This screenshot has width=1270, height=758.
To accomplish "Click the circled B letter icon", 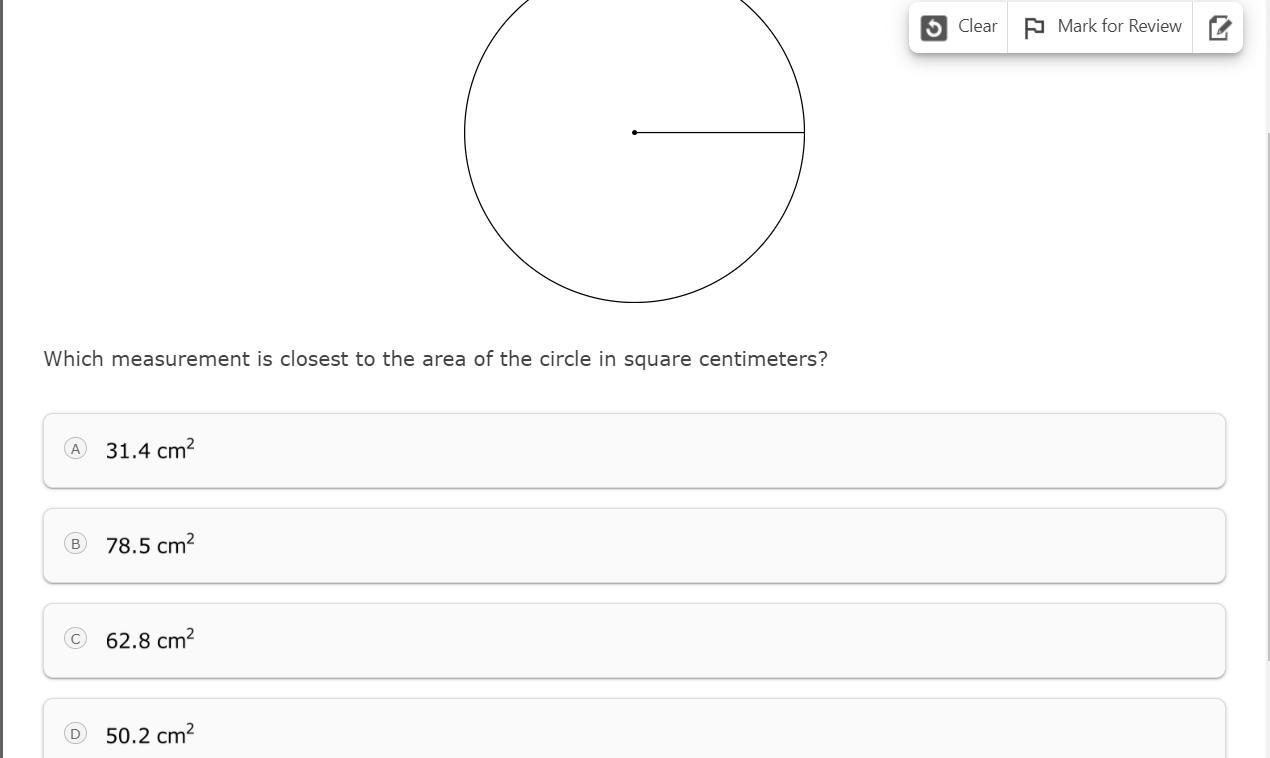I will (75, 544).
